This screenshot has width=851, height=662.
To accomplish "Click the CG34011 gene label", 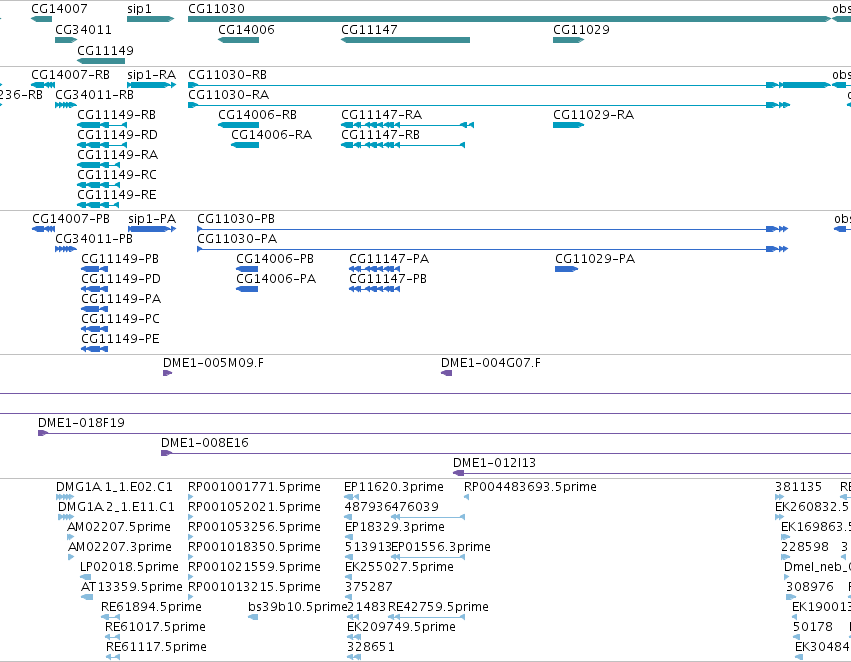I will tap(83, 29).
